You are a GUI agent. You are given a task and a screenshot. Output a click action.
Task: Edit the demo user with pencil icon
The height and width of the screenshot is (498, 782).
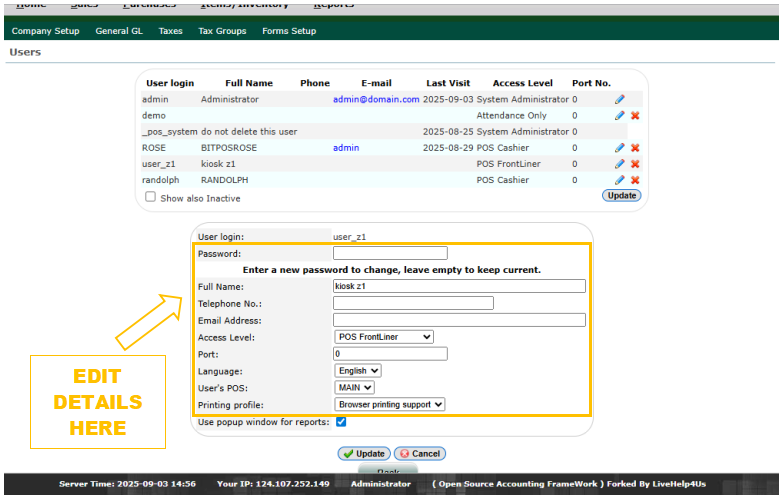tap(619, 115)
